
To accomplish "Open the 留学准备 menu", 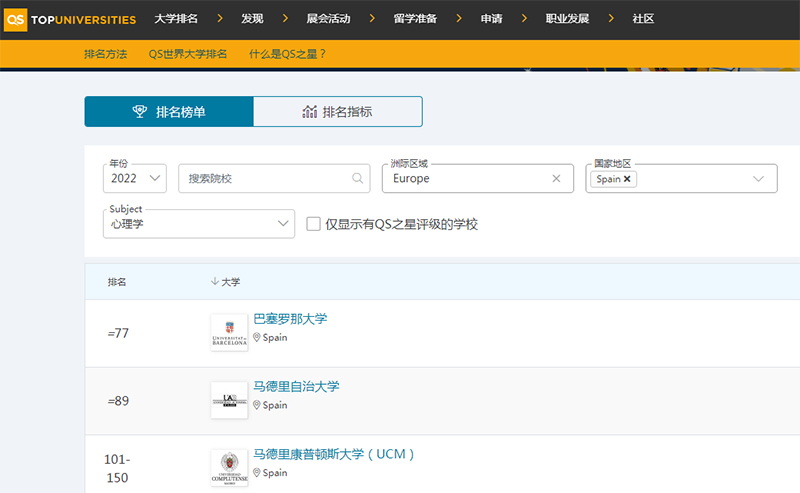I will tap(415, 19).
